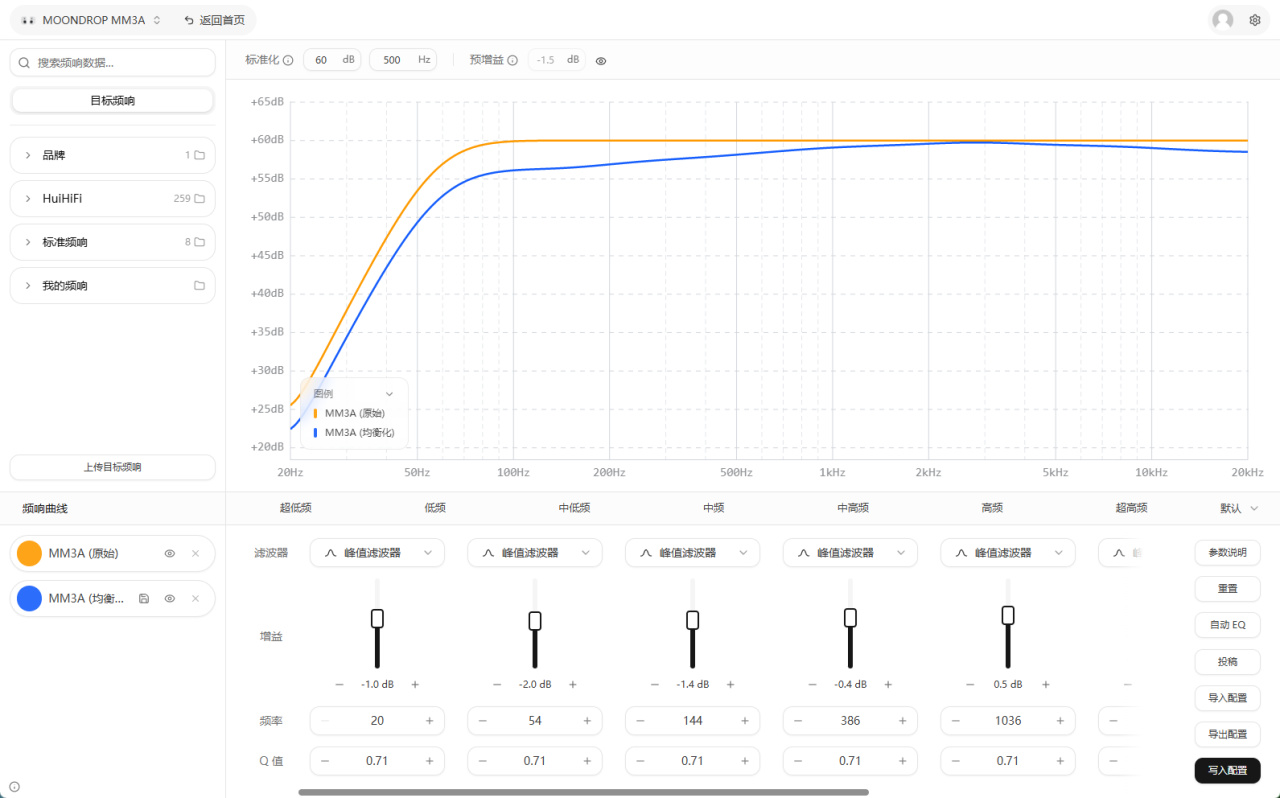Viewport: 1280px width, 798px height.
Task: Toggle pre-gain eye visibility icon
Action: click(x=601, y=60)
